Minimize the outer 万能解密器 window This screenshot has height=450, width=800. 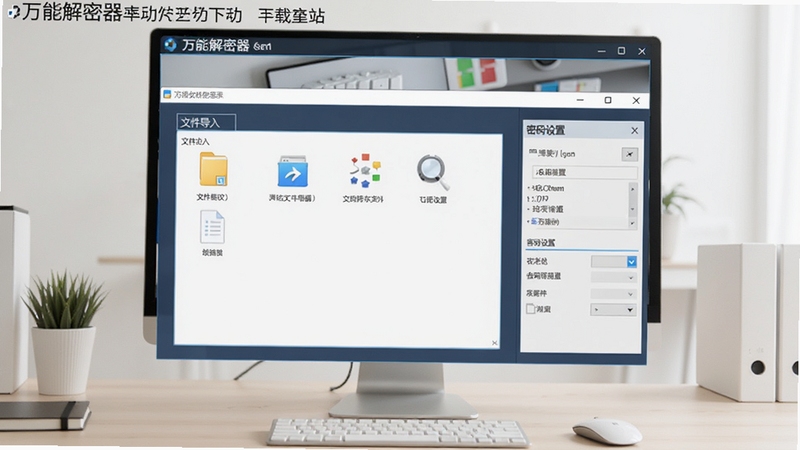coord(602,51)
